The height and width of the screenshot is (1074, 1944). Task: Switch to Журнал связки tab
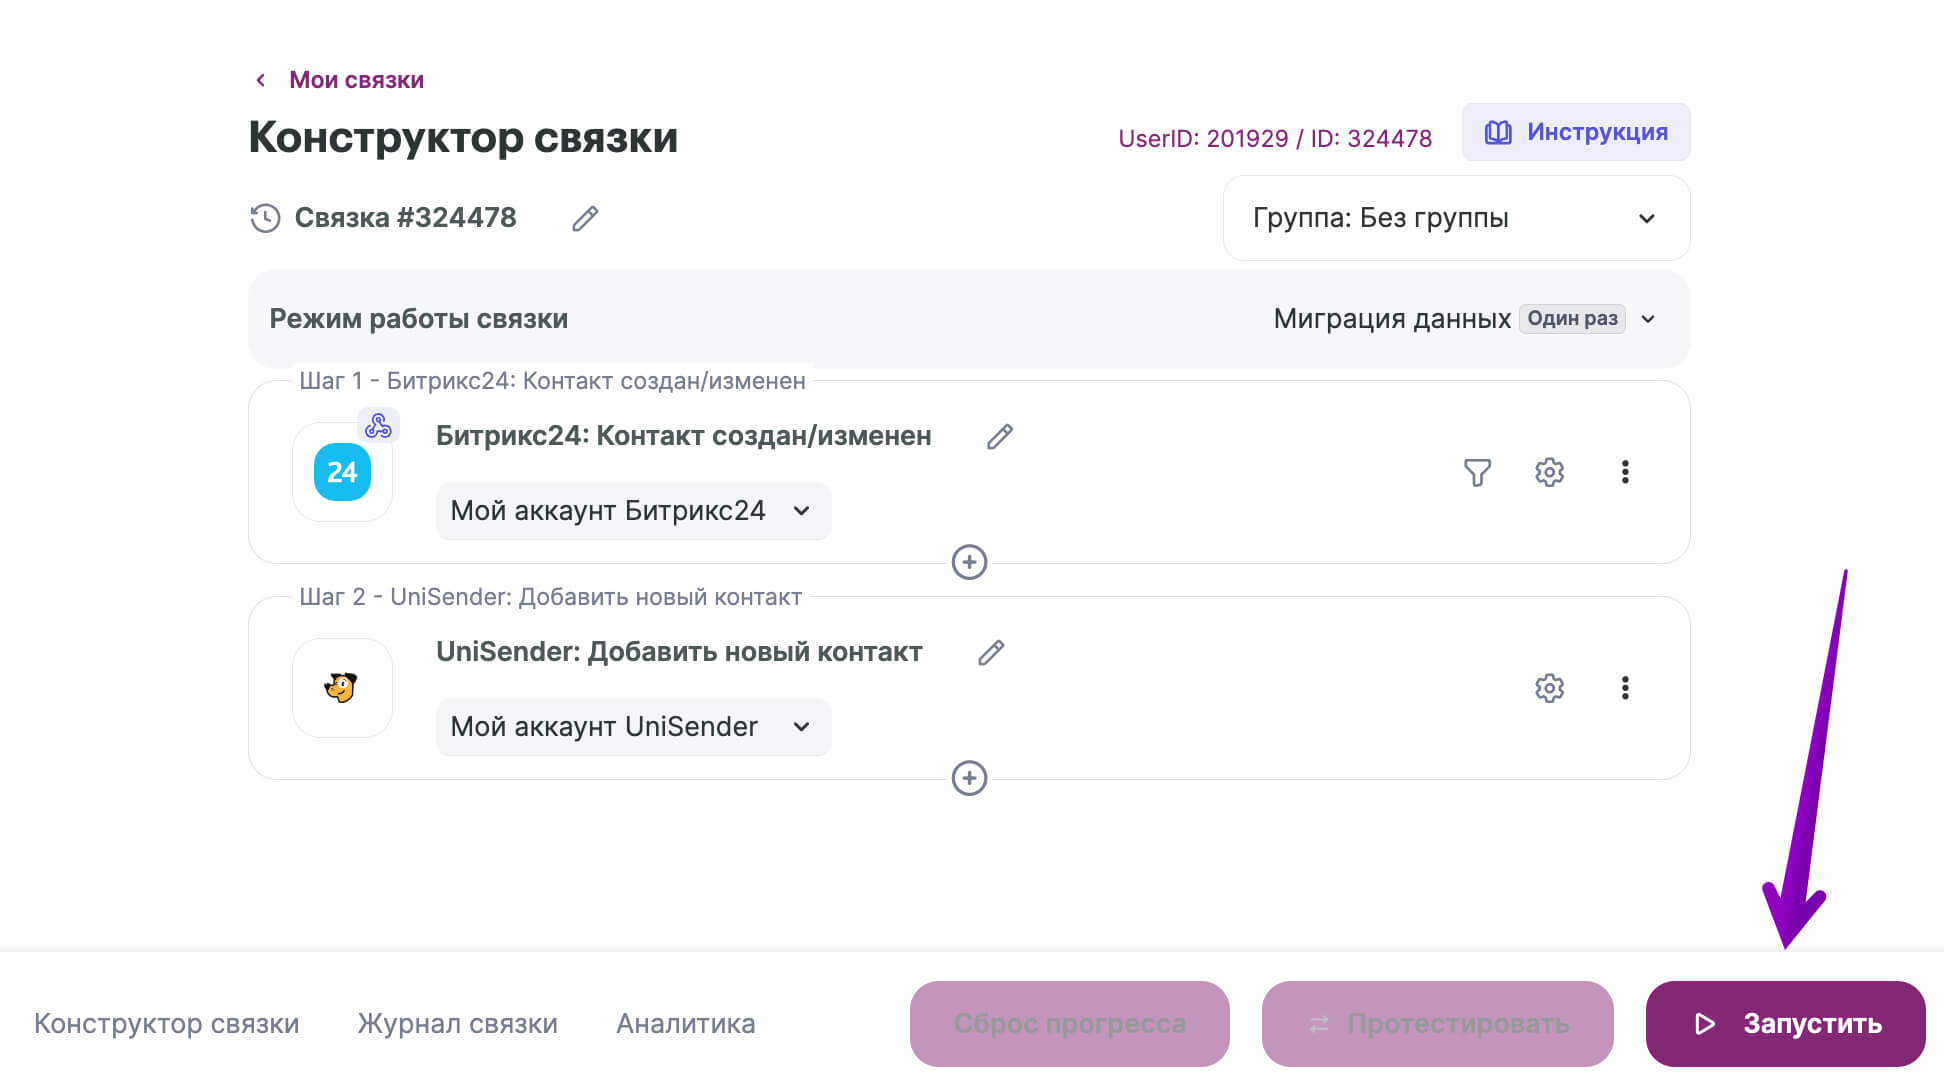point(458,1024)
